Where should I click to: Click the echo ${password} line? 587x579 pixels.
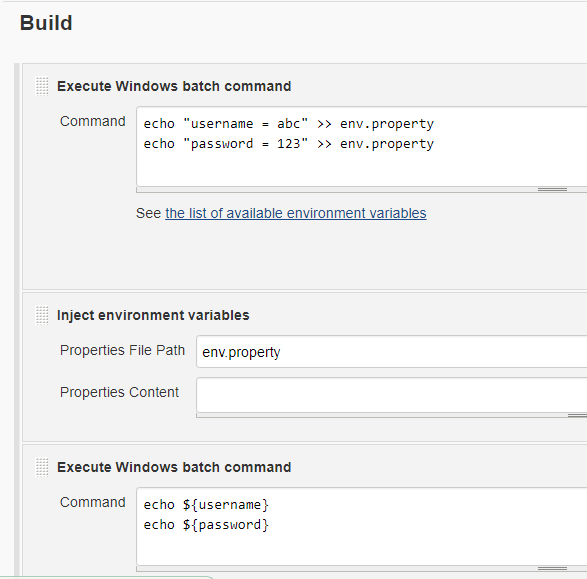click(206, 525)
